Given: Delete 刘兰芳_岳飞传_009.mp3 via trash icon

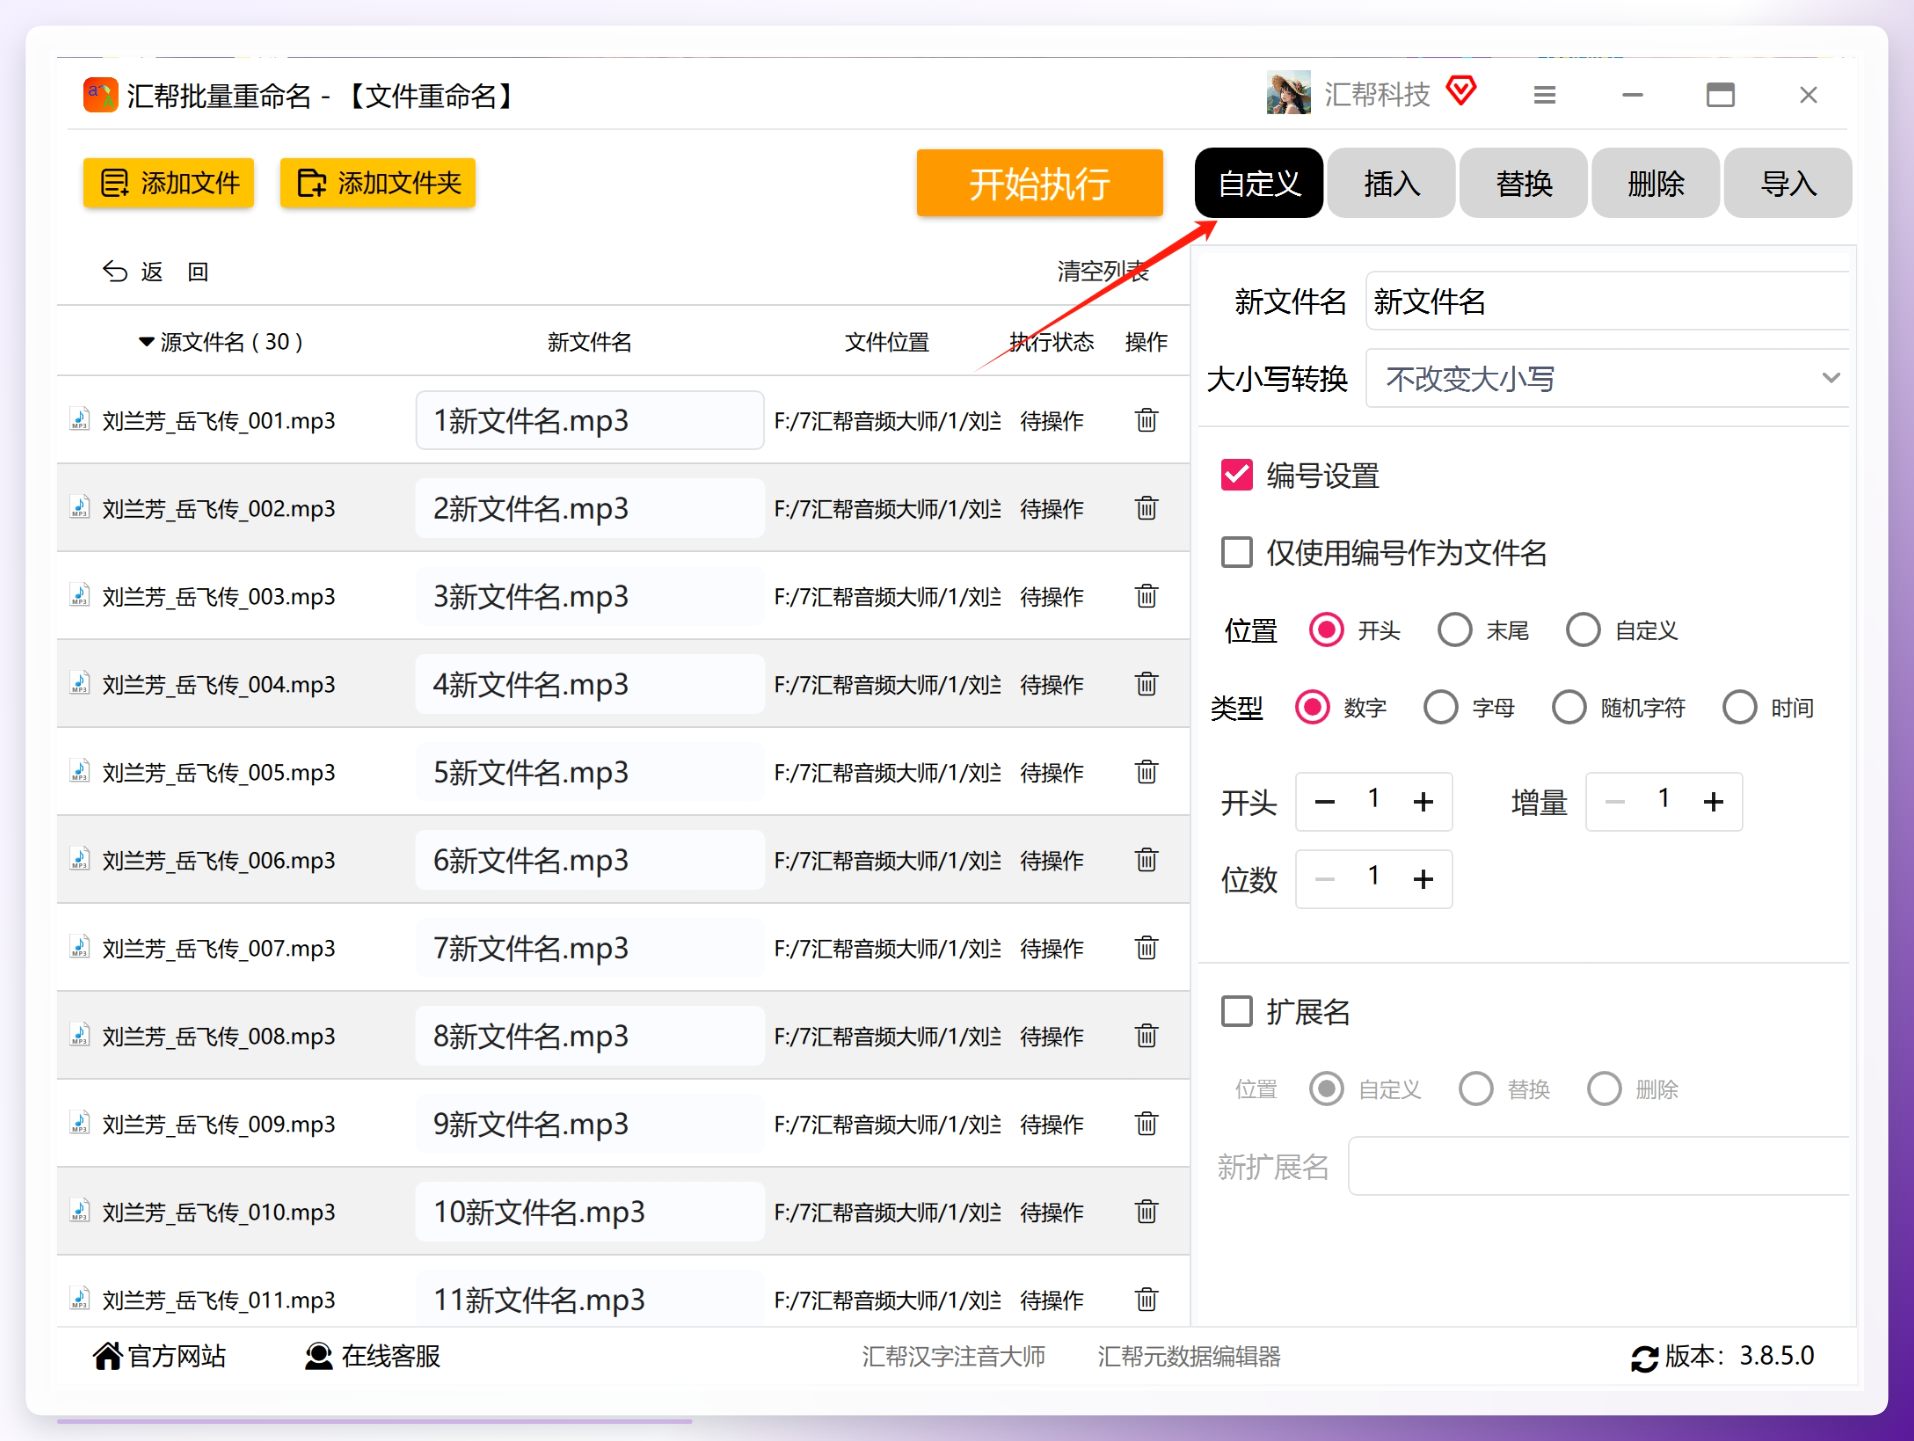Looking at the screenshot, I should (x=1146, y=1124).
